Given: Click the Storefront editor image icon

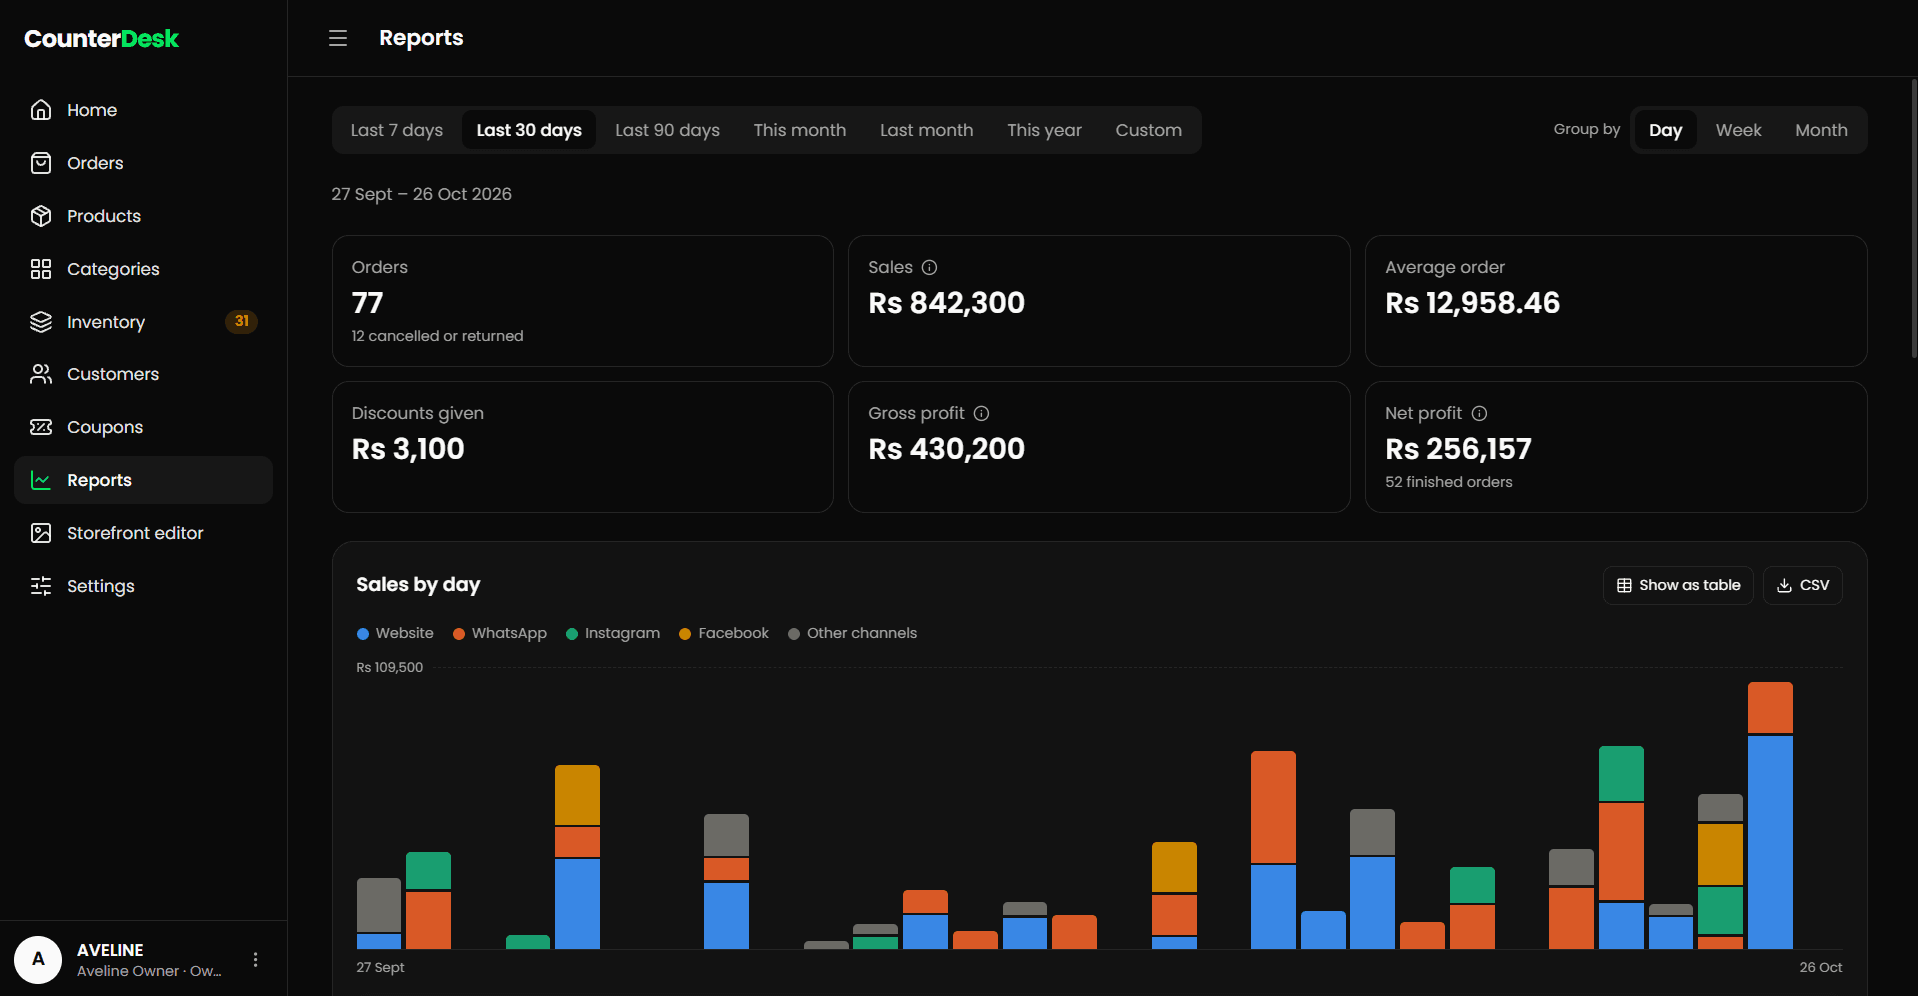Looking at the screenshot, I should tap(41, 533).
